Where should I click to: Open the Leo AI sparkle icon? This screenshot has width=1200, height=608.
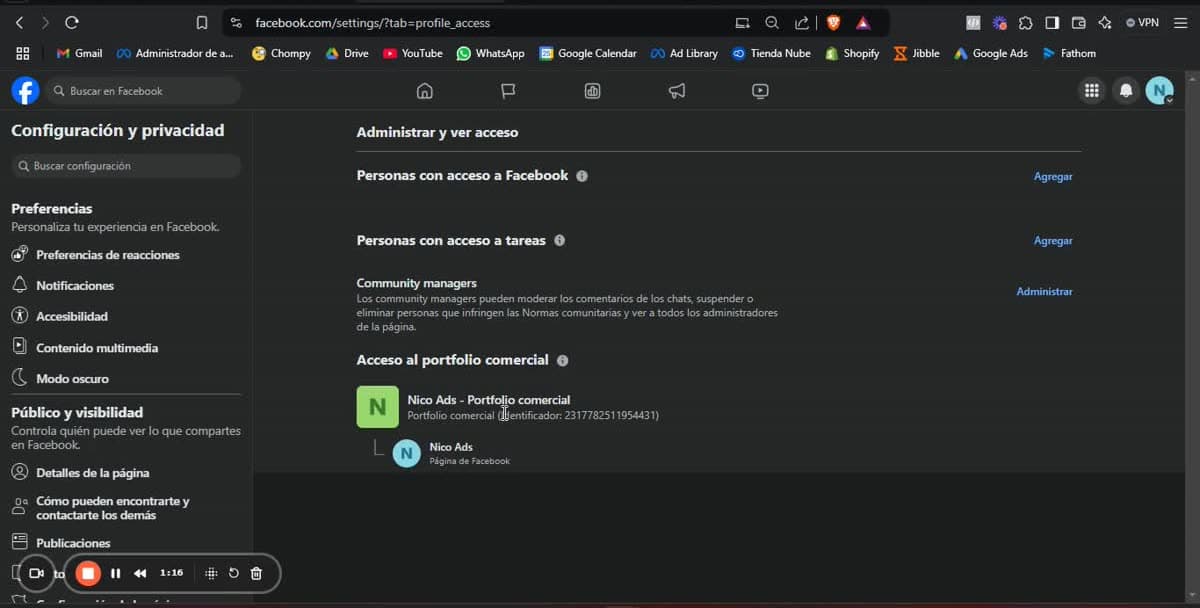point(1104,22)
